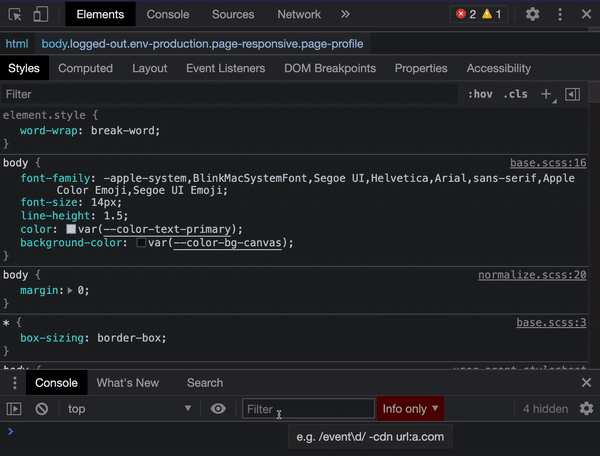Viewport: 600px width, 456px height.
Task: Add a new style rule plus icon
Action: pyautogui.click(x=546, y=94)
